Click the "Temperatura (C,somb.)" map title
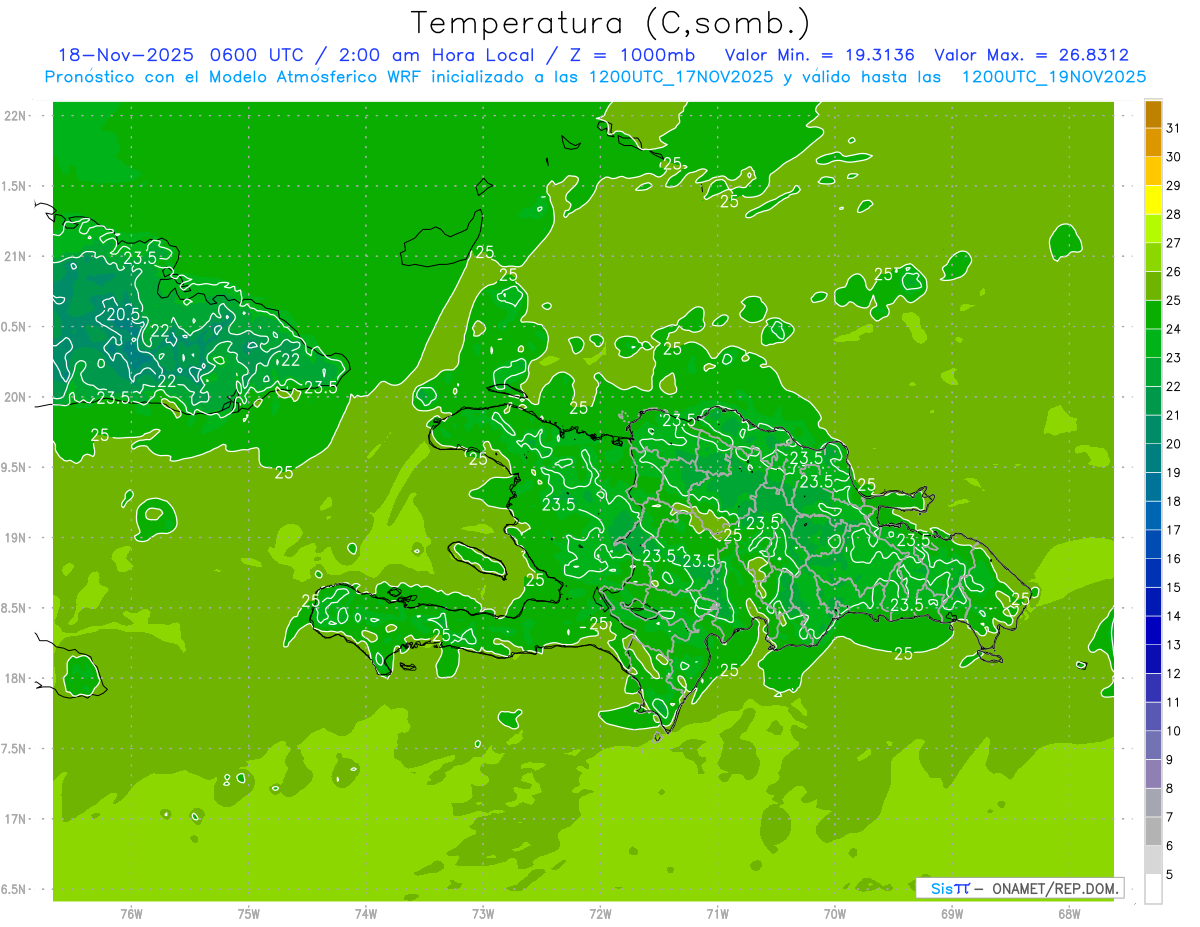The width and height of the screenshot is (1200, 927). pos(610,23)
